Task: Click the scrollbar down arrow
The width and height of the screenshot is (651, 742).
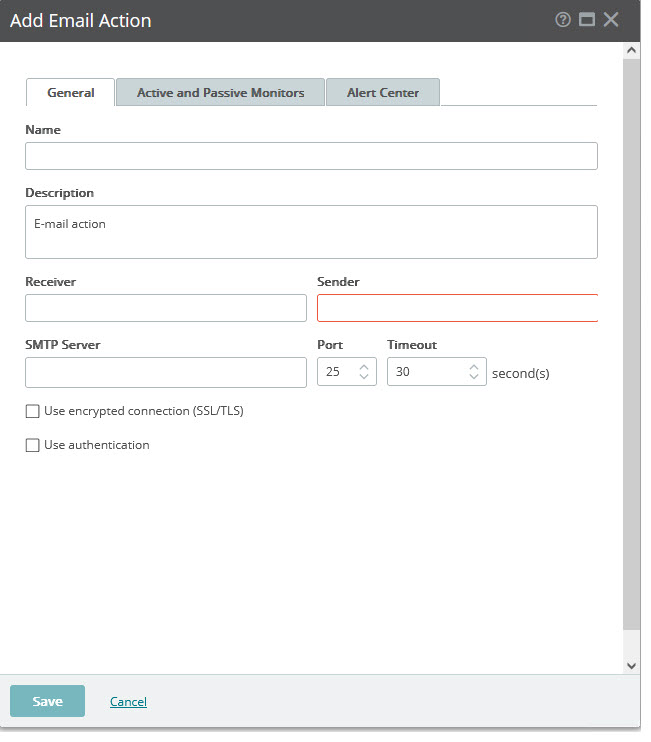Action: click(631, 666)
